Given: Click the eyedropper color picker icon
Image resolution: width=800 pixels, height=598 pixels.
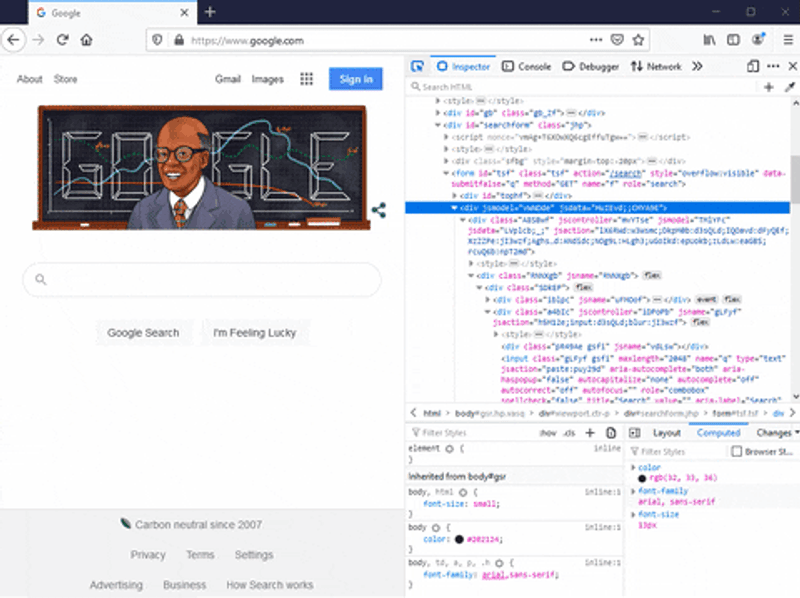Looking at the screenshot, I should point(790,87).
